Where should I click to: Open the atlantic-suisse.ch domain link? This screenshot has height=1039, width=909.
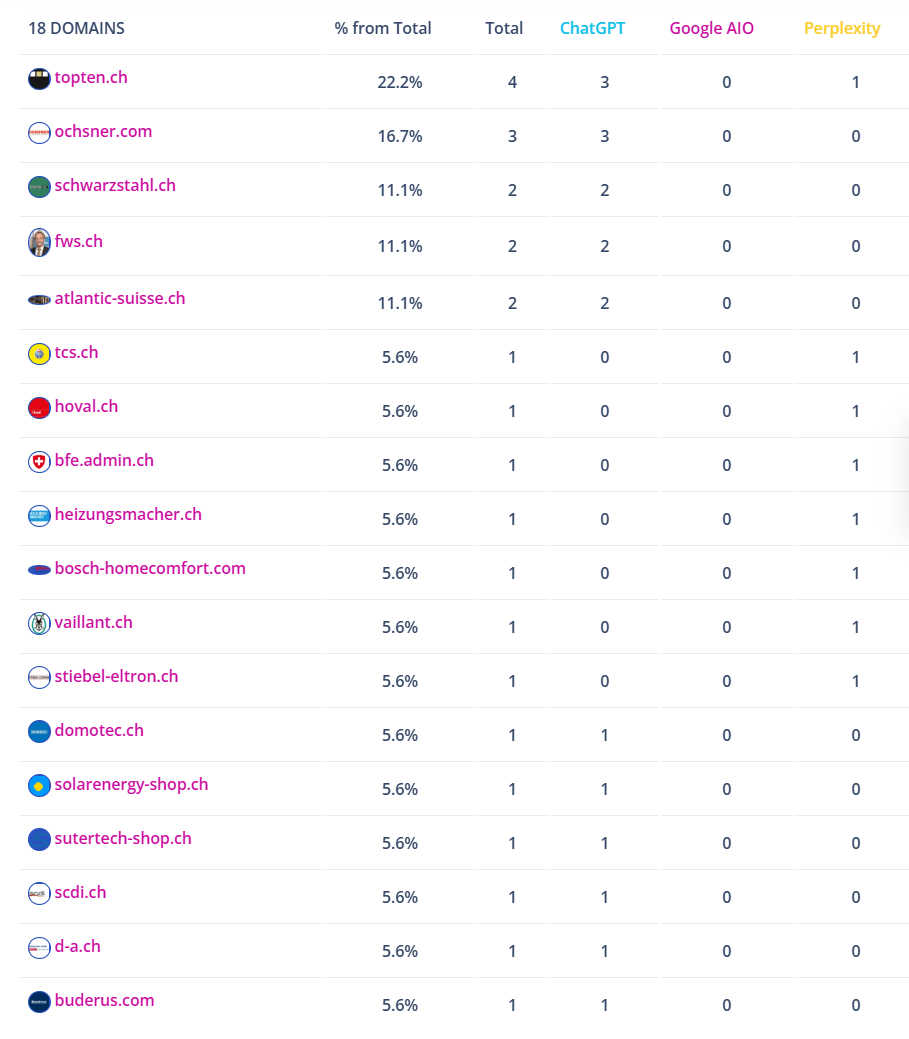coord(120,298)
